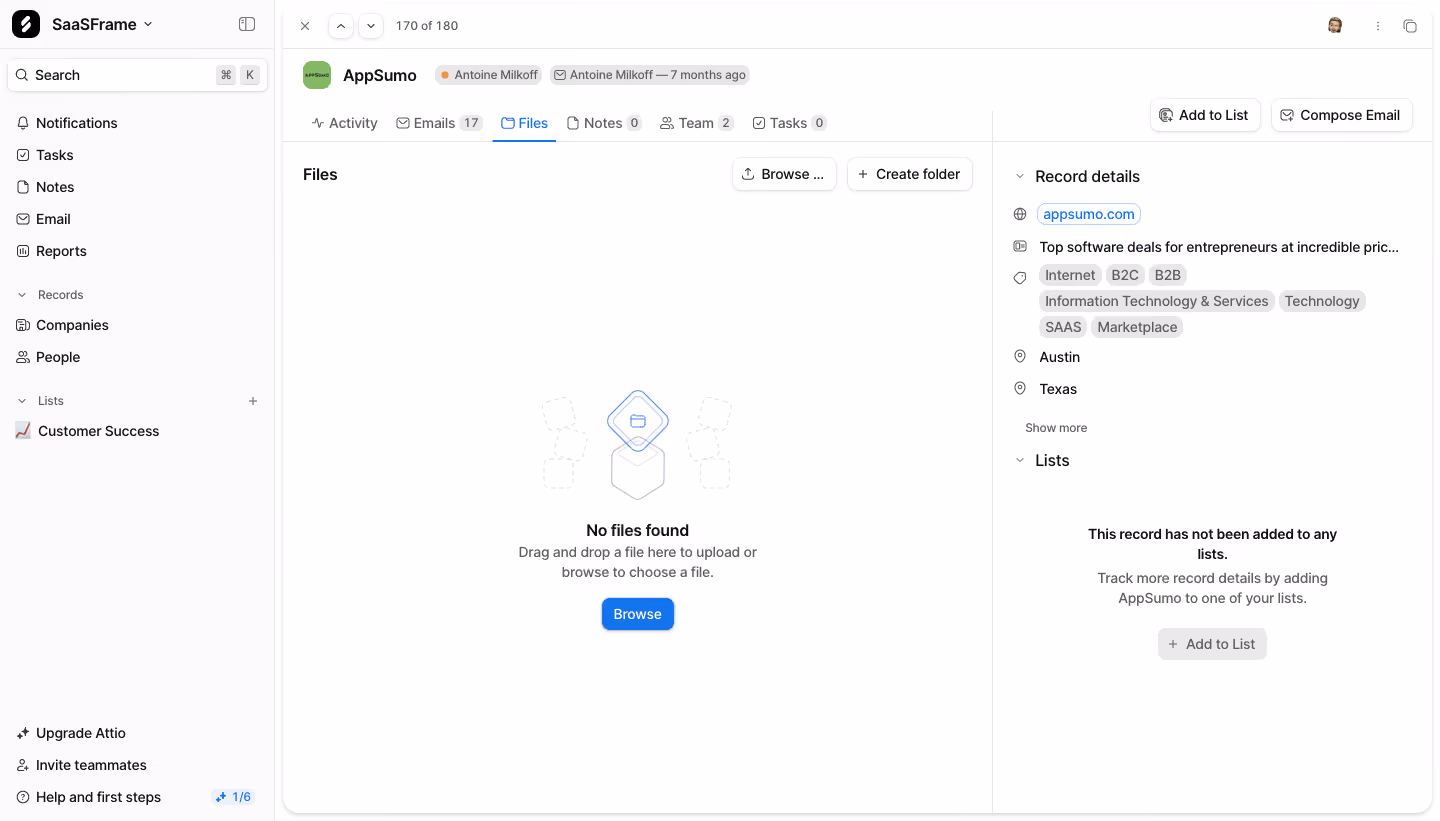
Task: Open the appsumo.com link
Action: (x=1089, y=214)
